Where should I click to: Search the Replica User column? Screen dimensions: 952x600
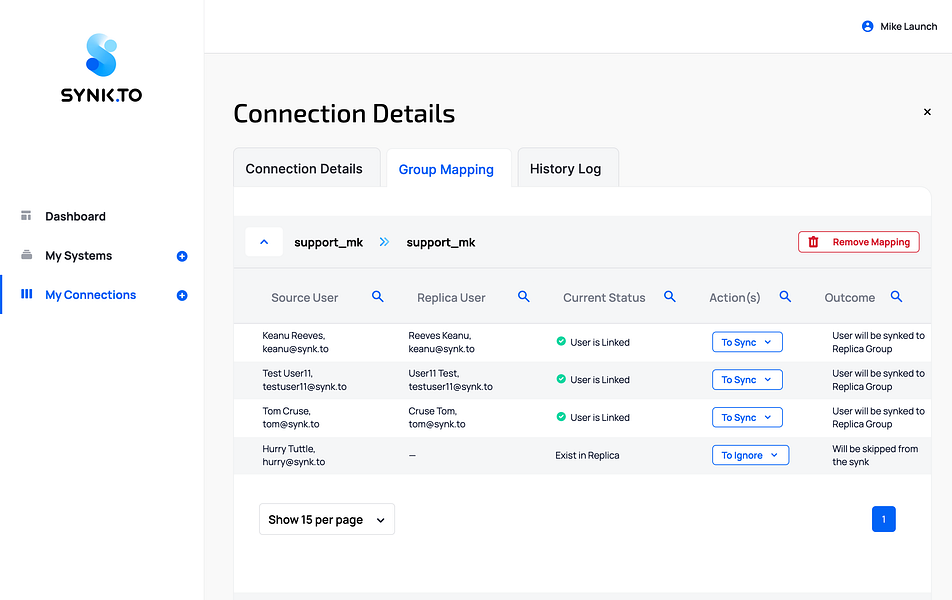pyautogui.click(x=524, y=297)
